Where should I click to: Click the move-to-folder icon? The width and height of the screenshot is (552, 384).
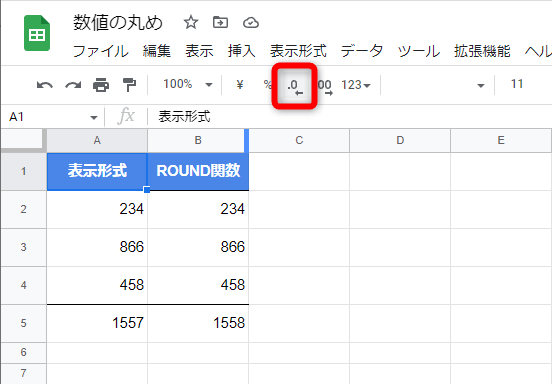tap(220, 22)
